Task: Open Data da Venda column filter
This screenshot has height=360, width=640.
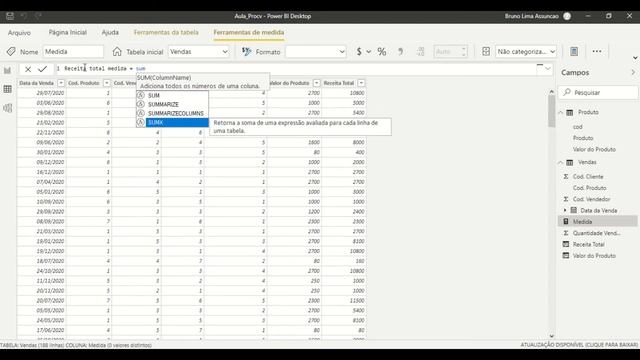Action: point(61,83)
